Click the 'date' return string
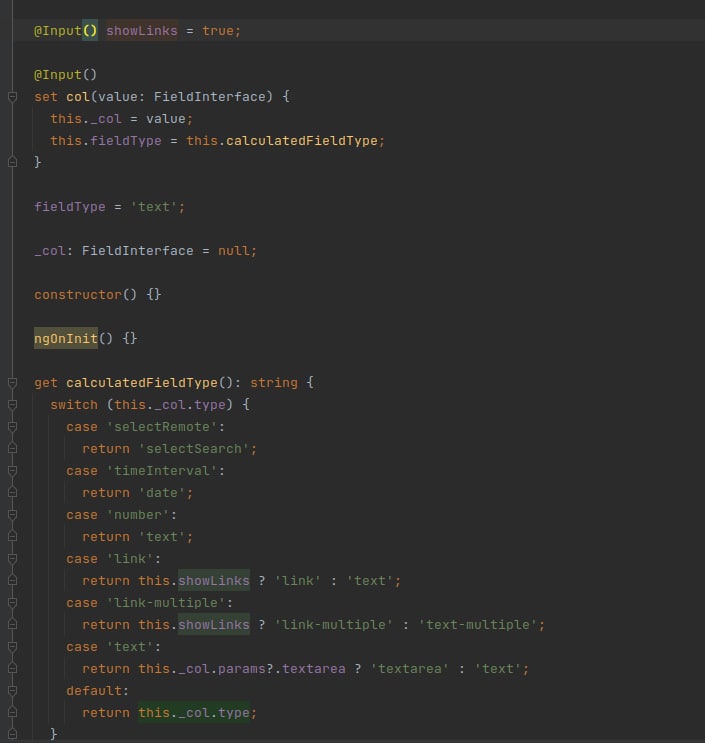Viewport: 705px width, 743px height. (162, 493)
